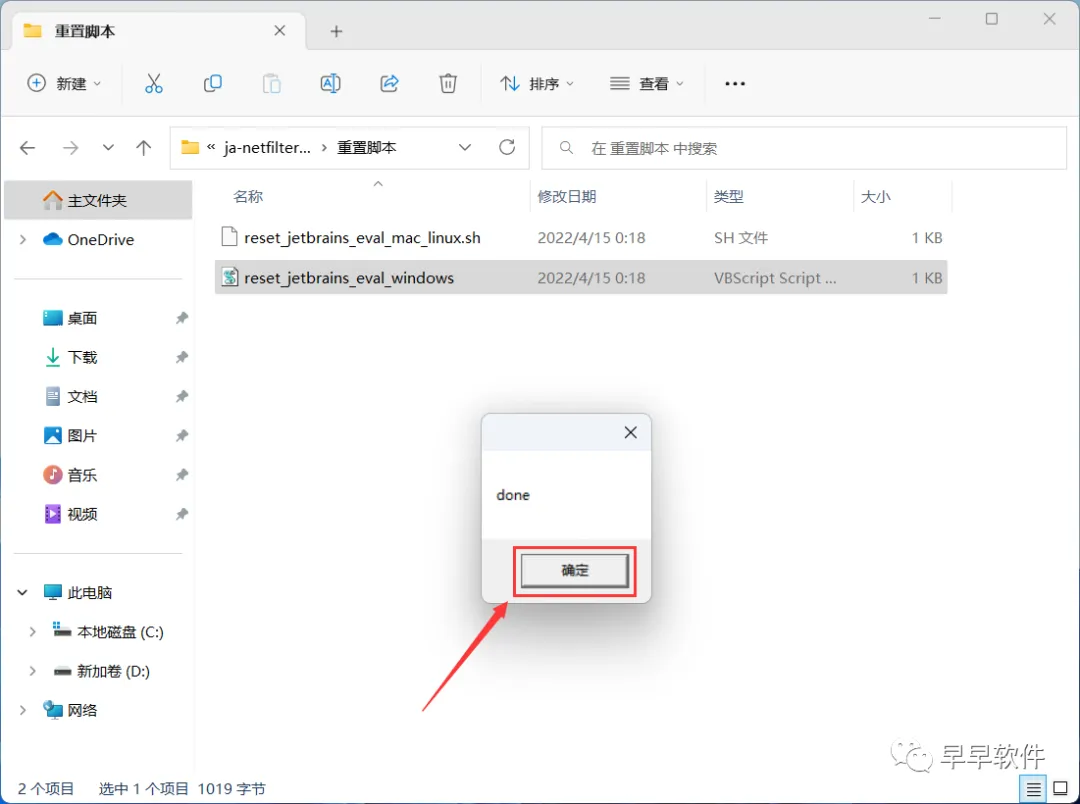The width and height of the screenshot is (1080, 804).
Task: Open 视频 (Videos) quick access
Action: pyautogui.click(x=82, y=515)
